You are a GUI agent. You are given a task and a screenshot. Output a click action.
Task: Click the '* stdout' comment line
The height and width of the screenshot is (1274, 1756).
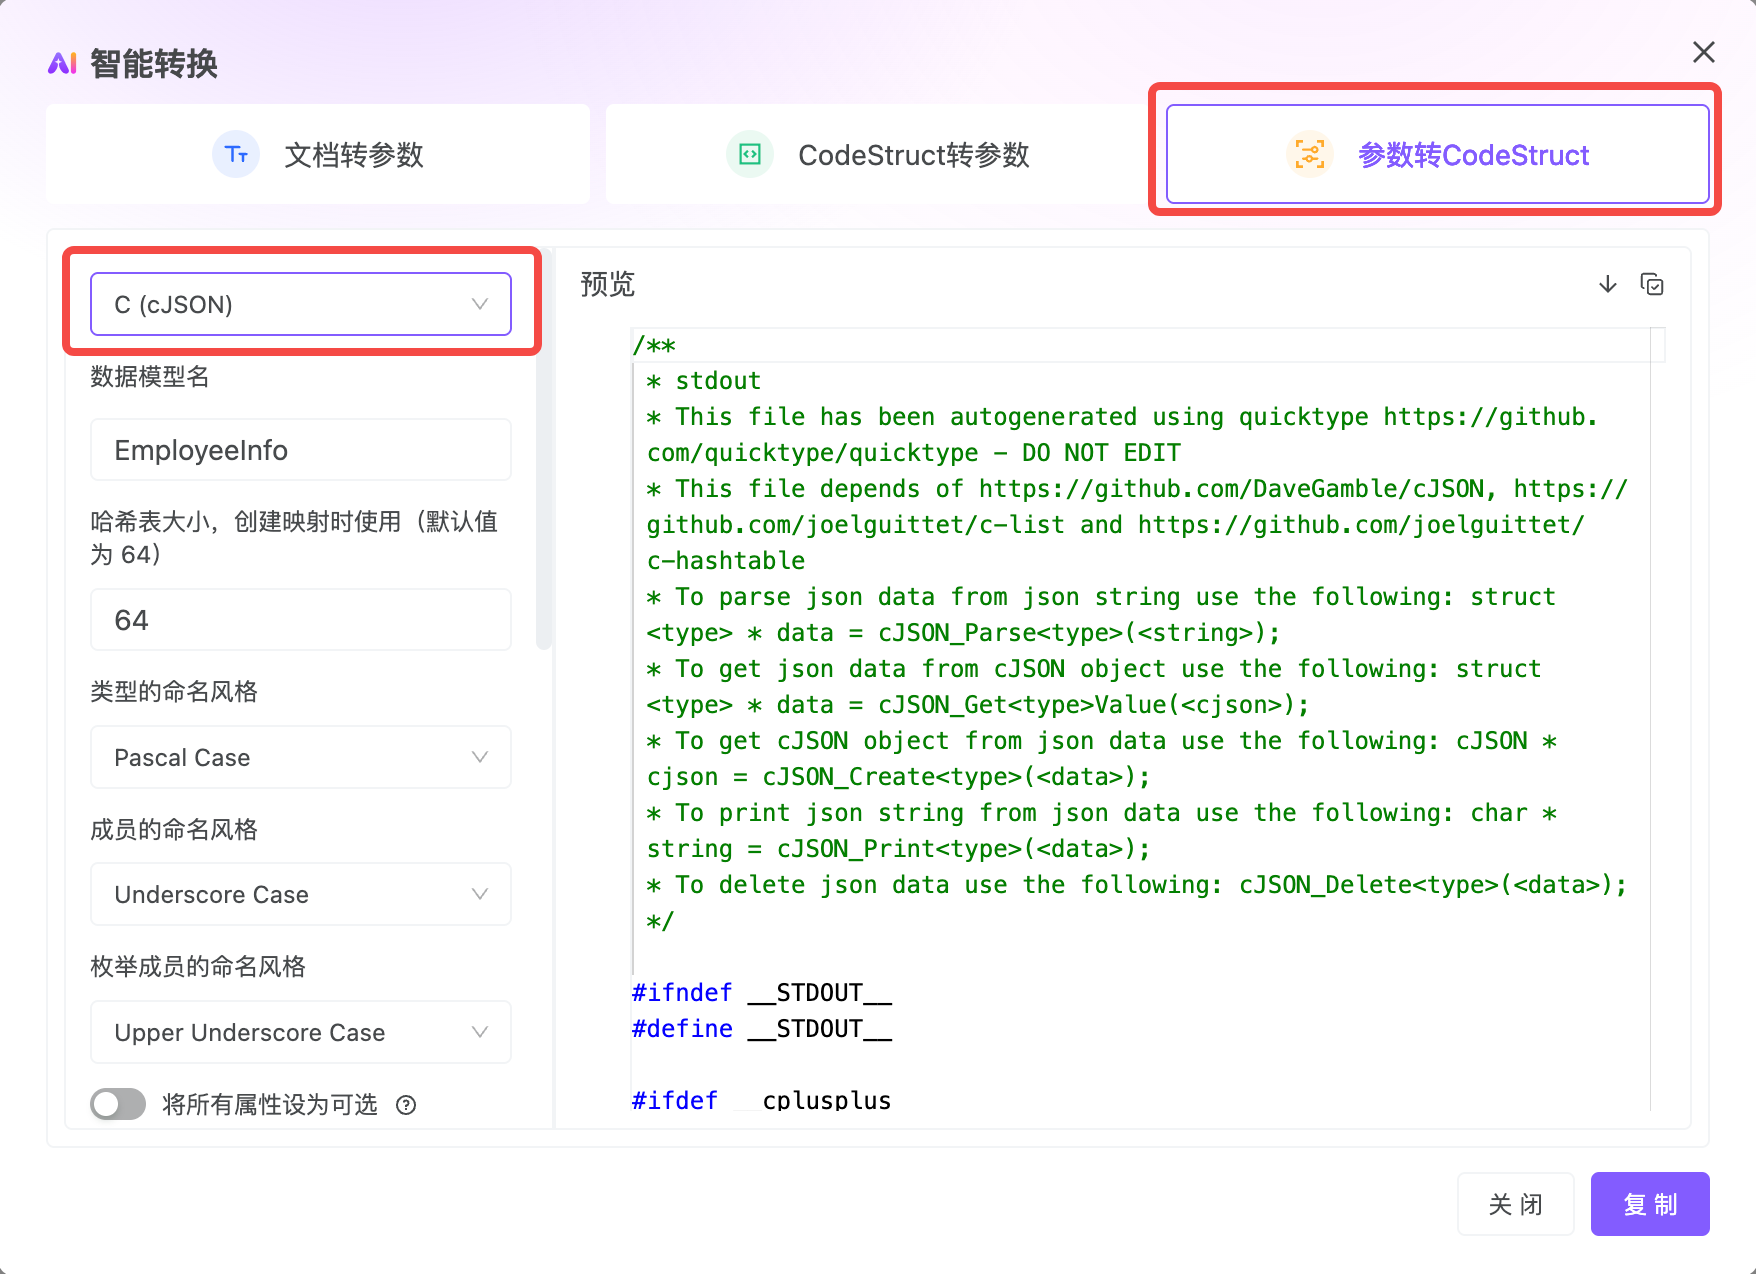704,381
